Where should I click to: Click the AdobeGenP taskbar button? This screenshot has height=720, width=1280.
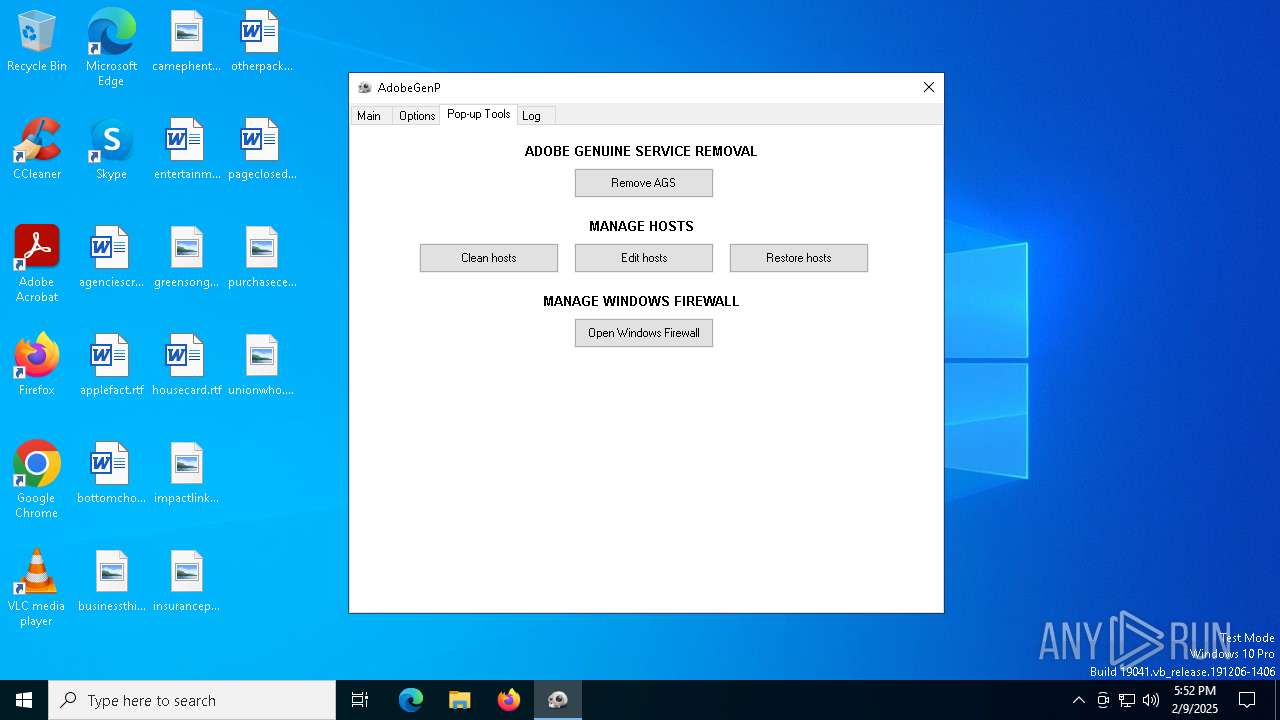pyautogui.click(x=558, y=700)
